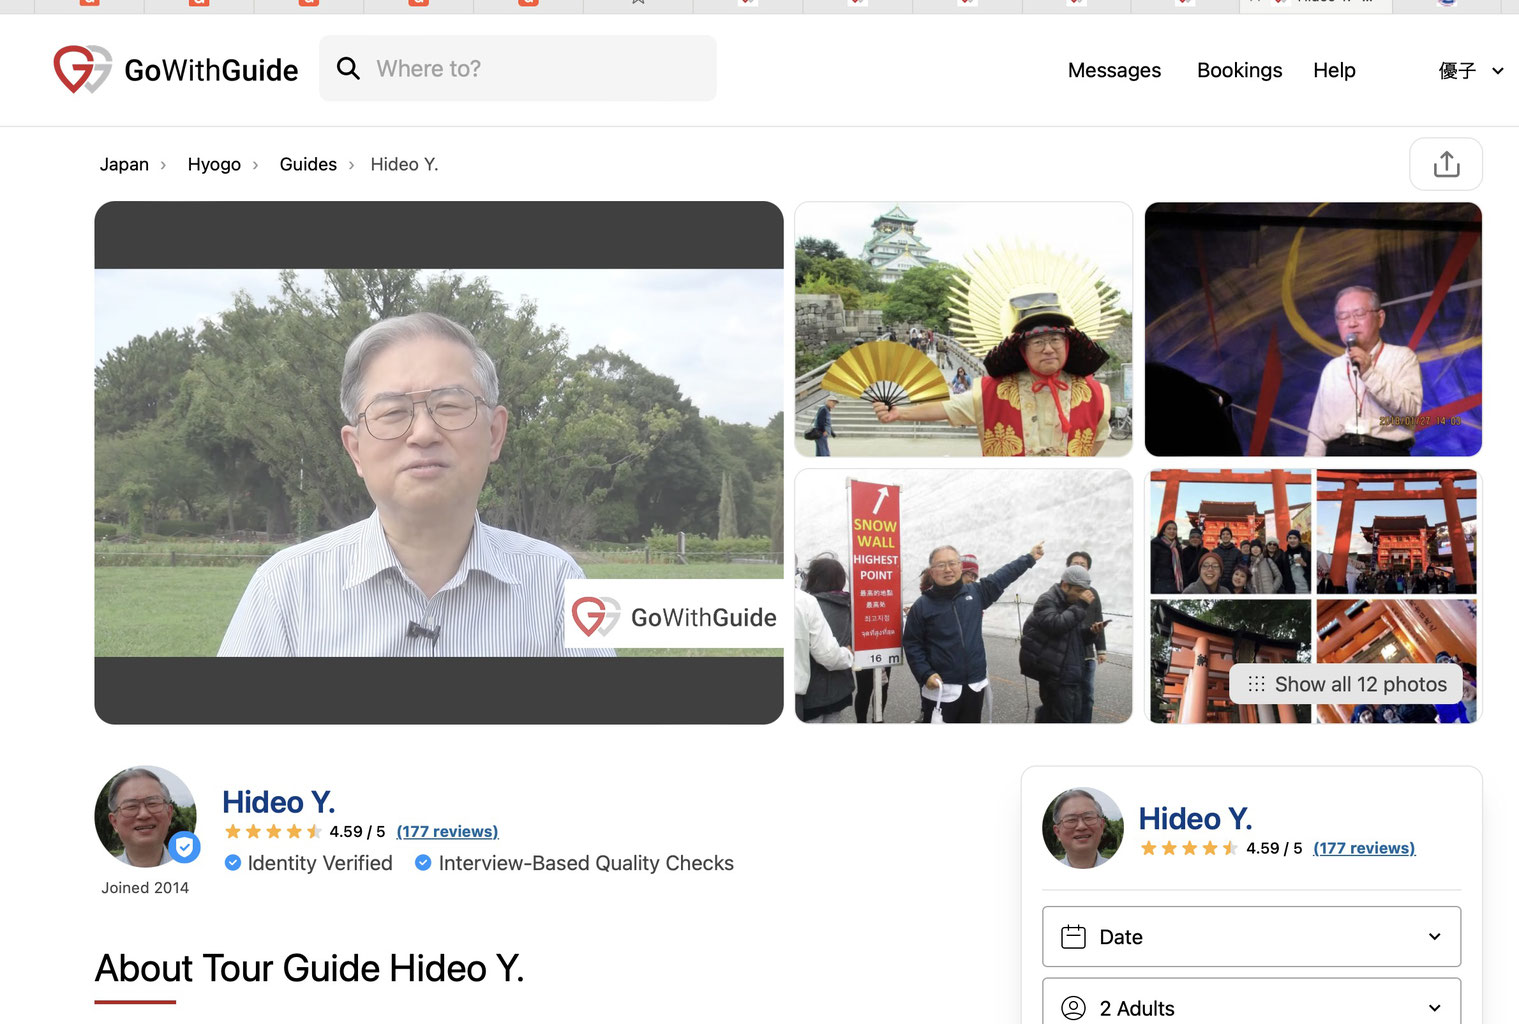The image size is (1519, 1024).
Task: Click the "Hideo Y." main profile name
Action: [x=278, y=802]
